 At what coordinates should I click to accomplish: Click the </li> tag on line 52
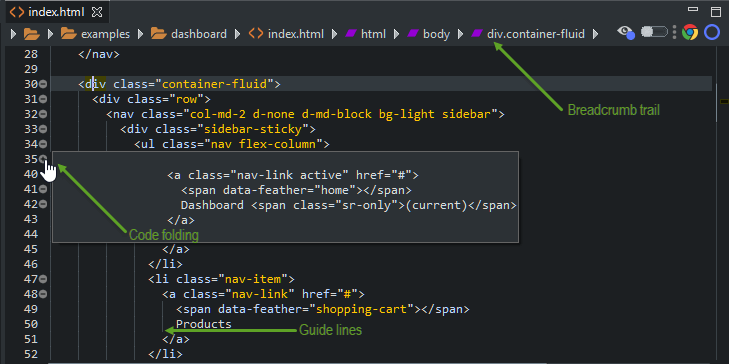(165, 354)
